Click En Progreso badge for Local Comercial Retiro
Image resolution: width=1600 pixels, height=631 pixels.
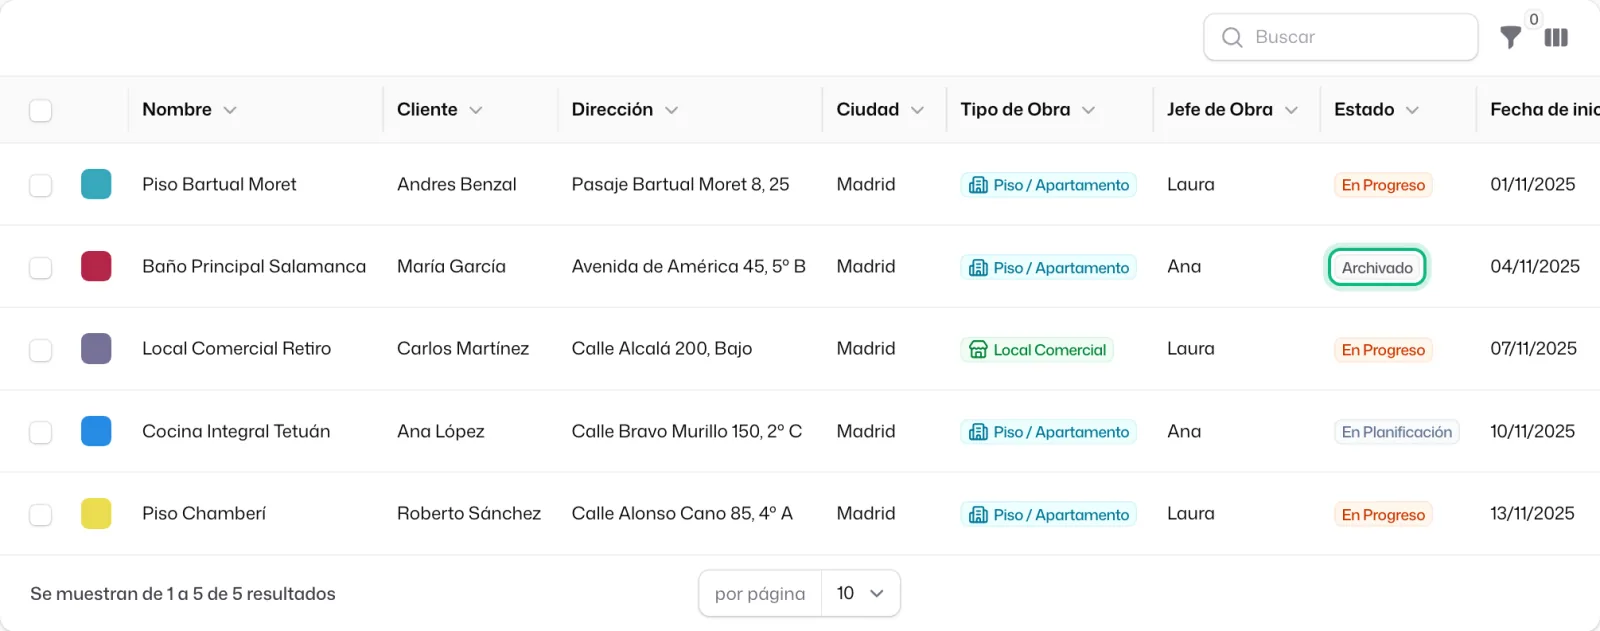coord(1383,350)
